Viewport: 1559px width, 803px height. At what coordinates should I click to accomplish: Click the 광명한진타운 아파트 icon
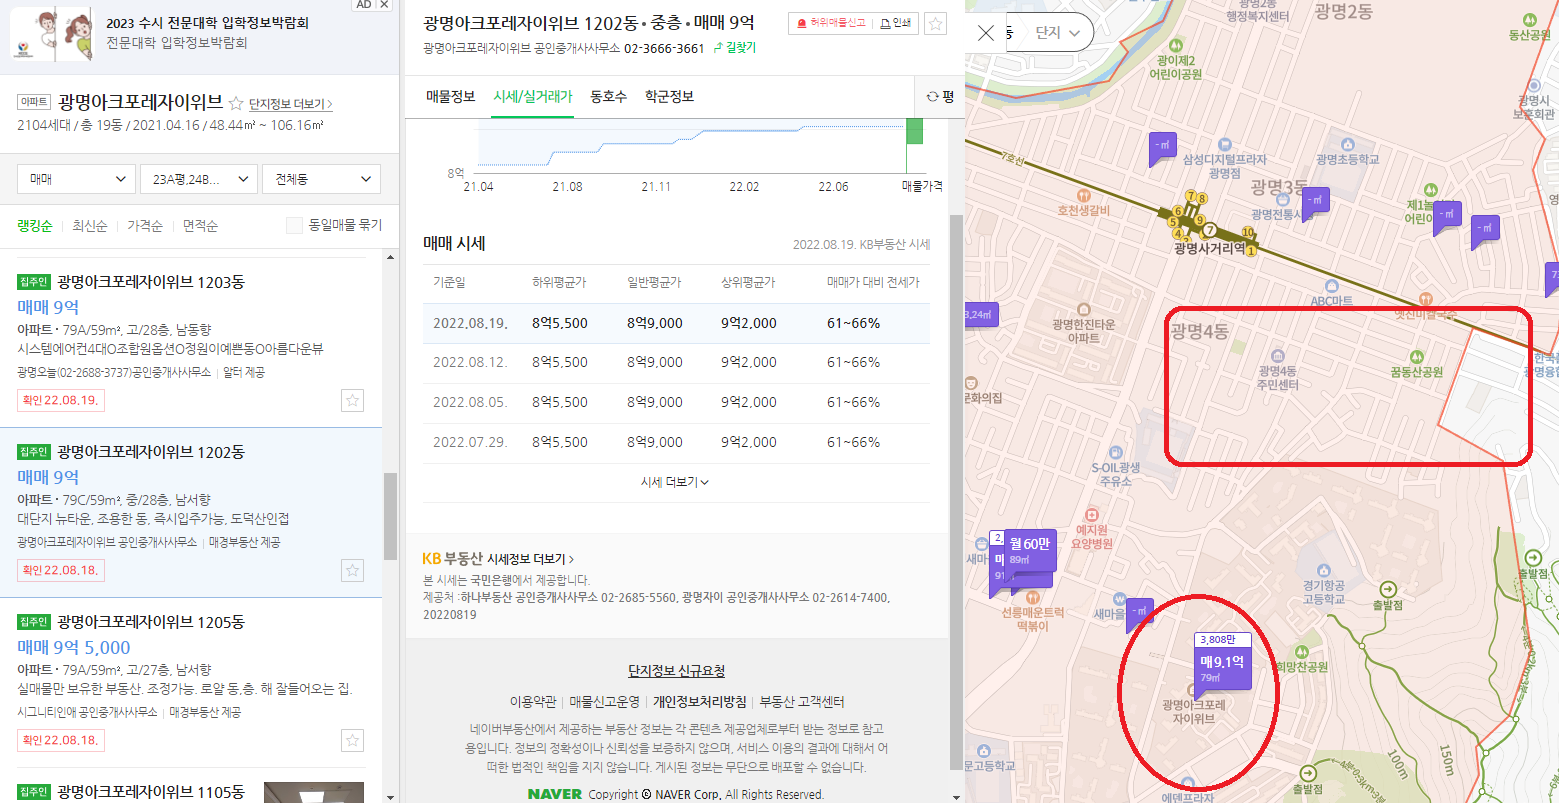tap(1083, 310)
